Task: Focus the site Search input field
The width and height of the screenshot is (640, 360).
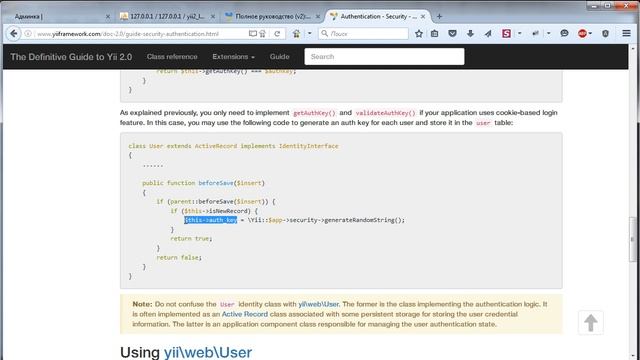Action: (x=384, y=57)
